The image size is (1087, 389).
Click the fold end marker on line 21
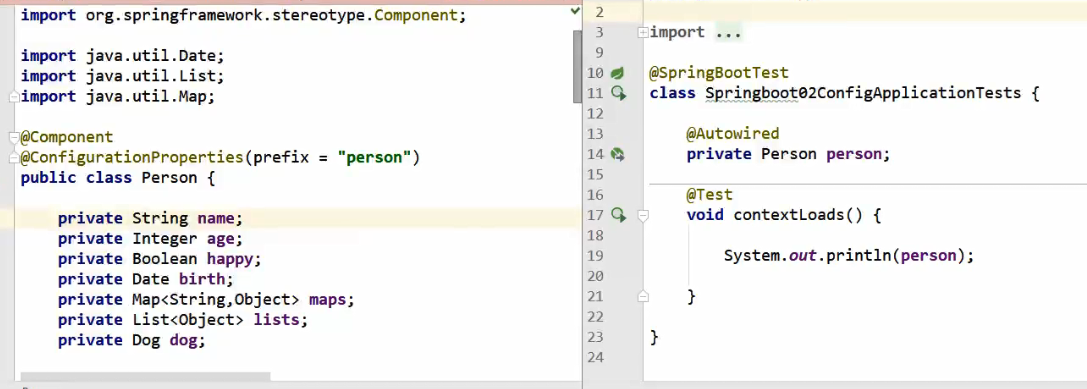tap(643, 297)
